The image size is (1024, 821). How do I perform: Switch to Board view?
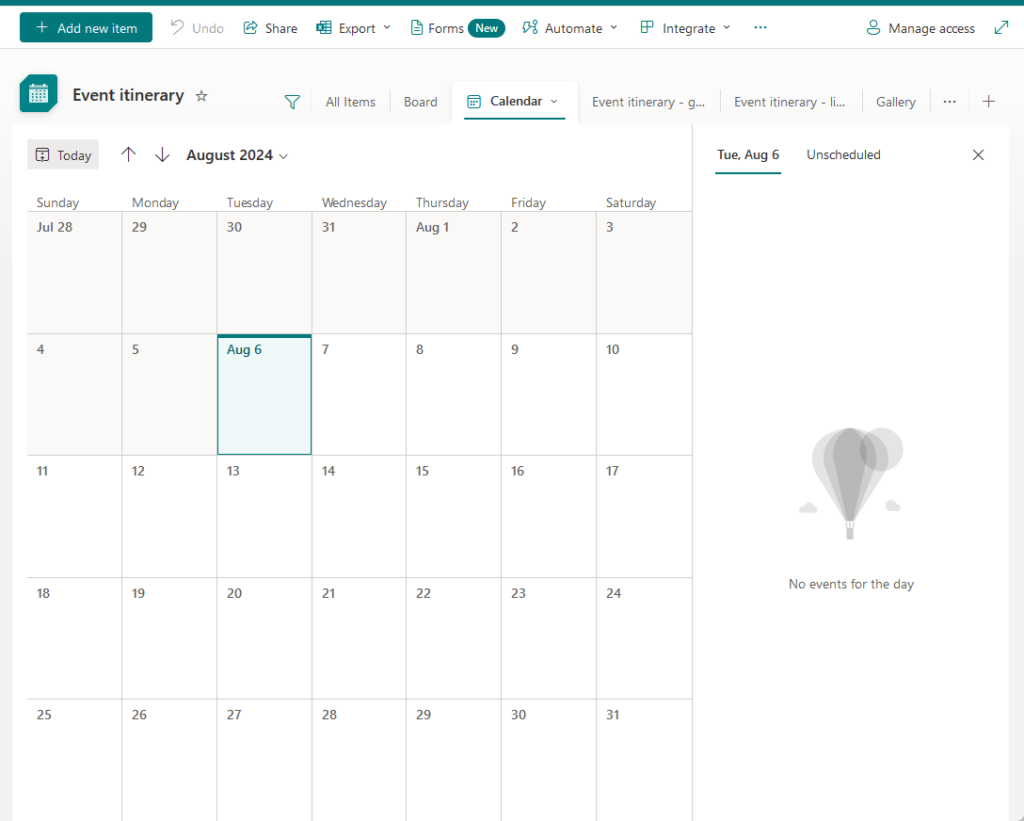pyautogui.click(x=421, y=102)
